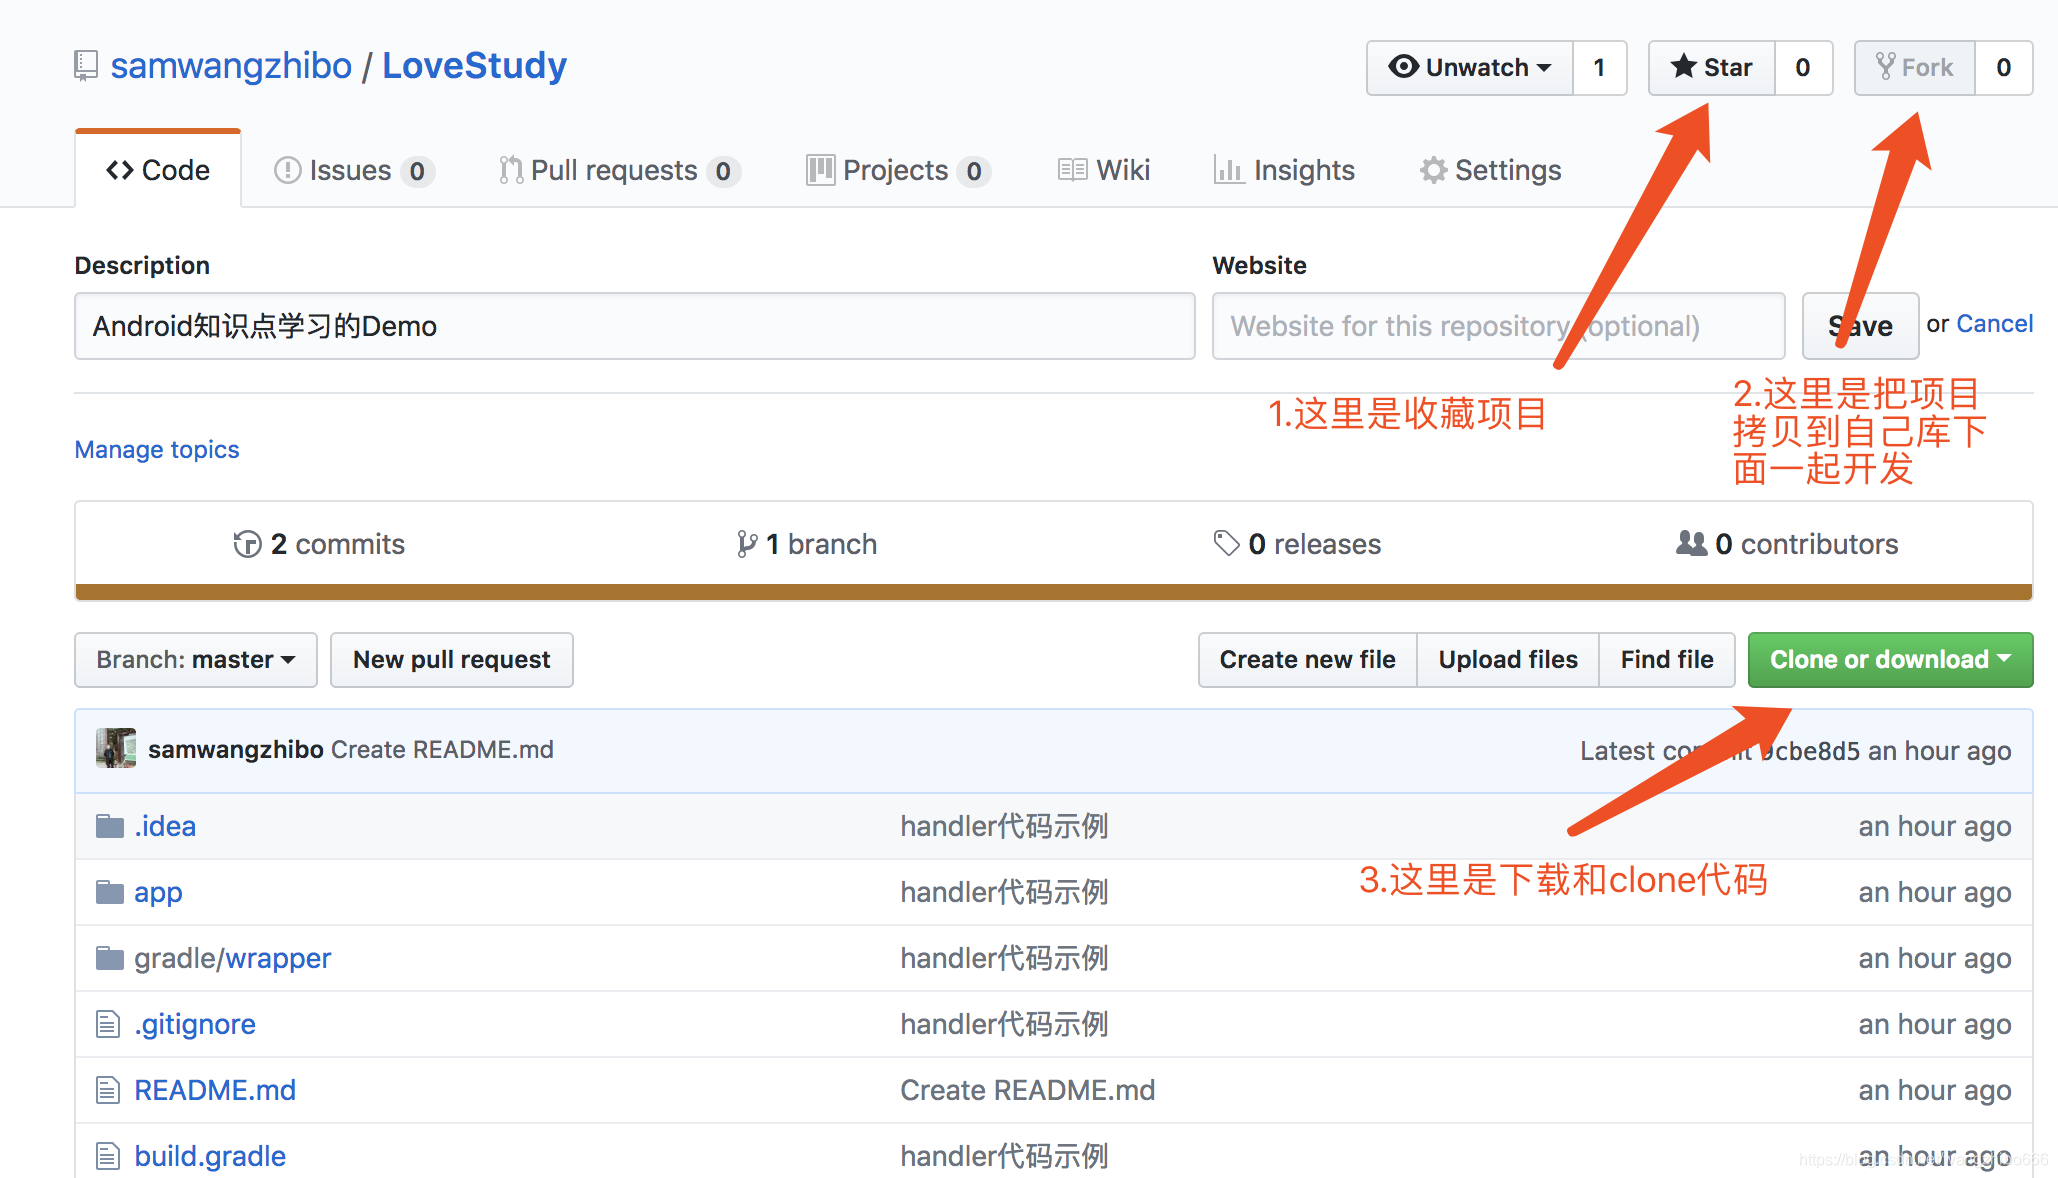The height and width of the screenshot is (1178, 2058).
Task: Go to the Insights tab
Action: (x=1285, y=170)
